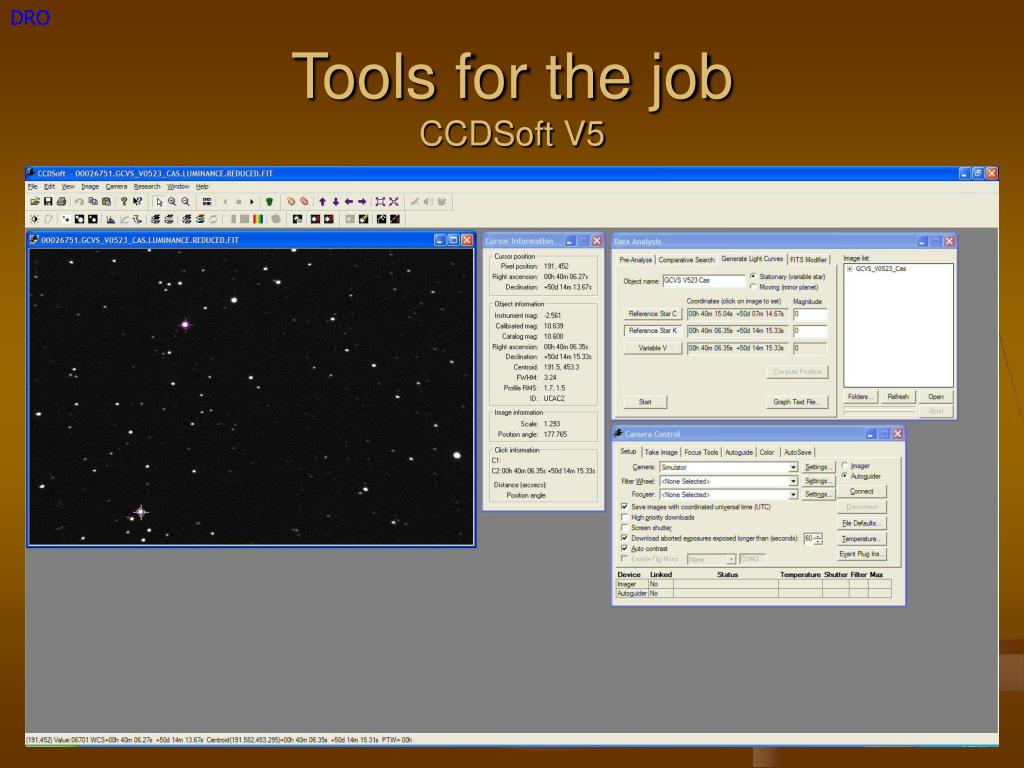Viewport: 1024px width, 768px height.
Task: Switch to the Pre-Analyze tab
Action: pyautogui.click(x=635, y=260)
